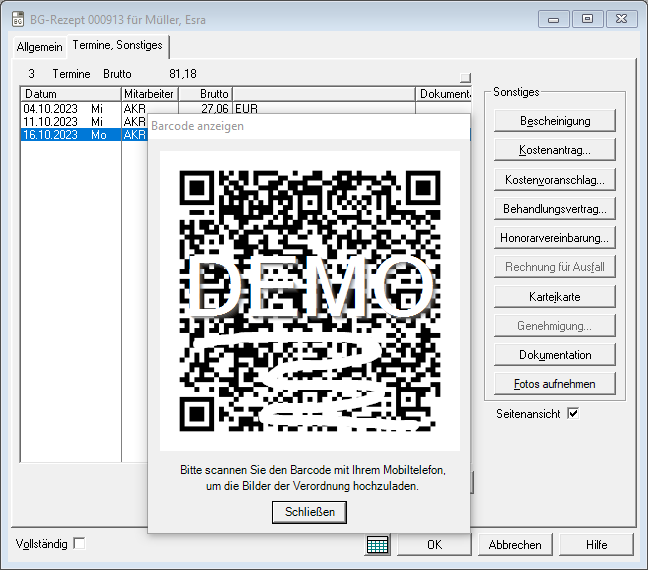This screenshot has width=648, height=570.
Task: Click the Behandlungsvertrag... button
Action: (x=555, y=209)
